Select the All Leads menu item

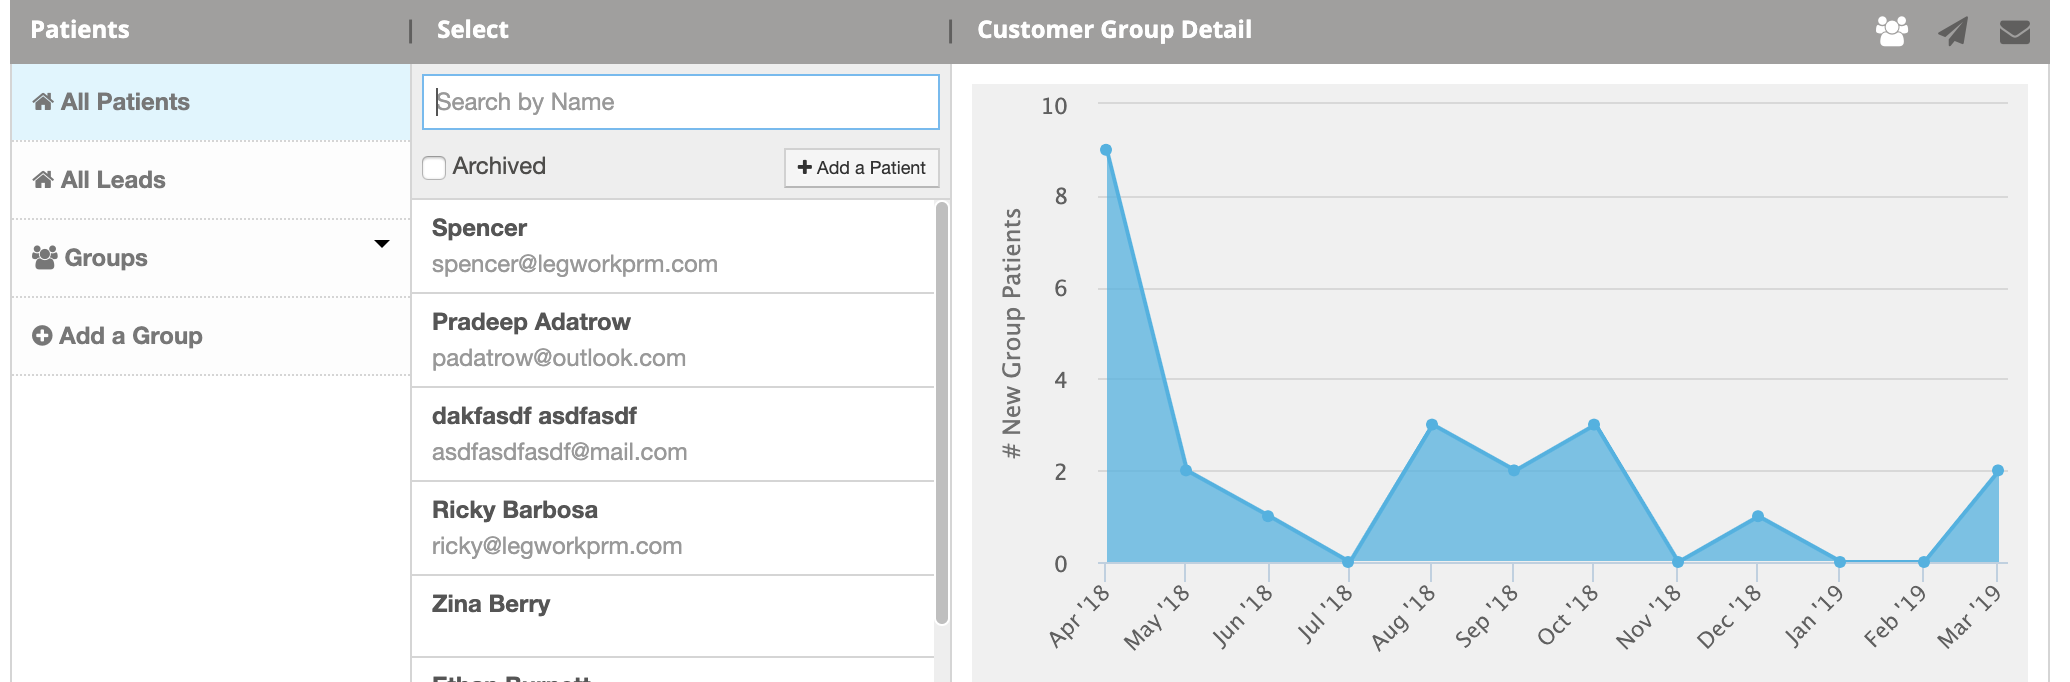coord(211,180)
